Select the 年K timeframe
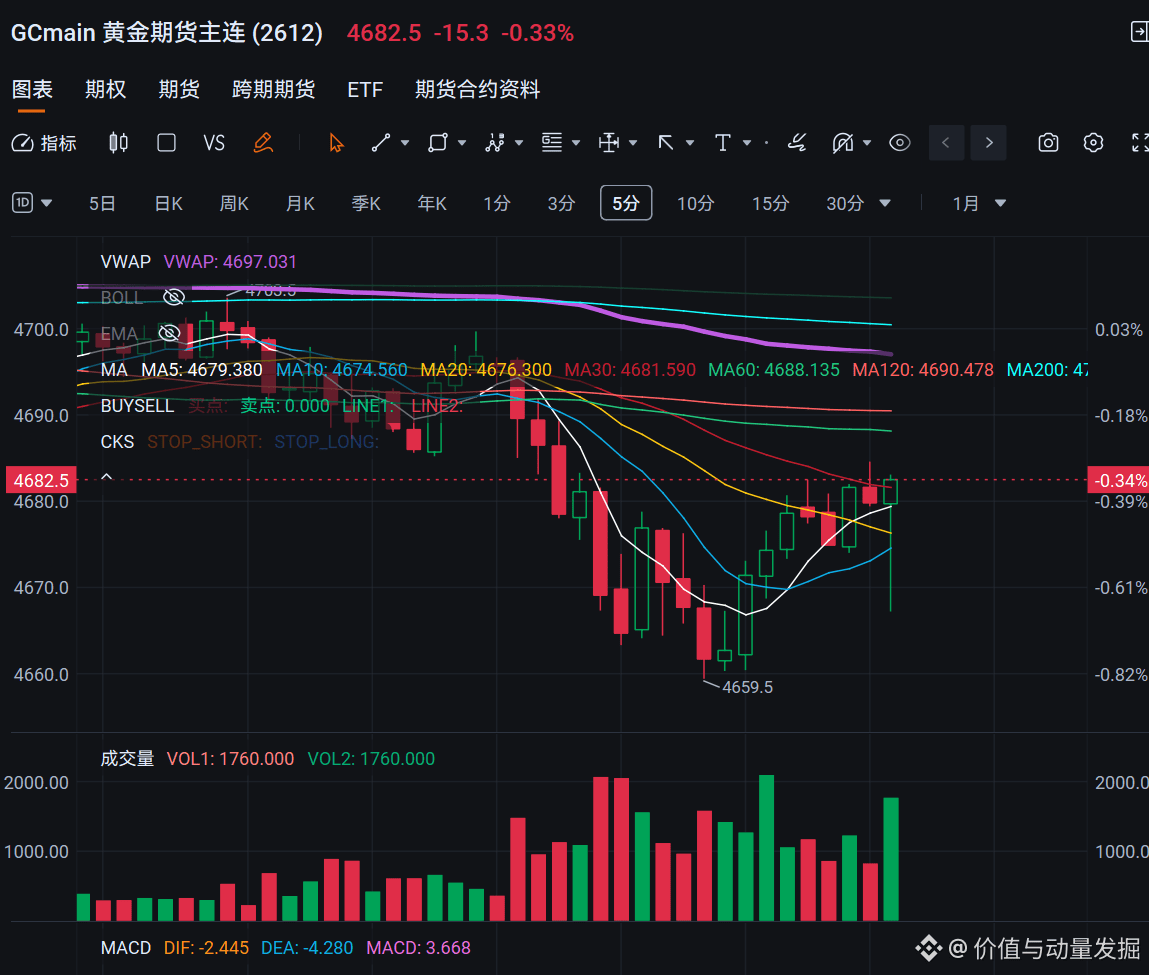 (432, 204)
